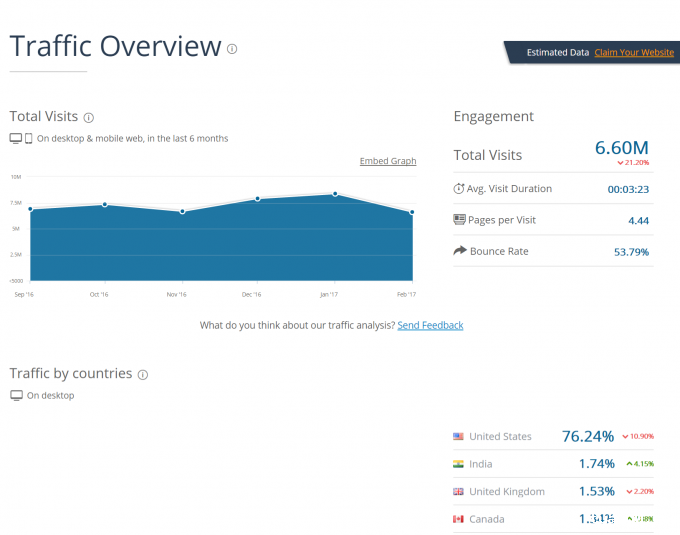Click the info icon beside Traffic Overview
The height and width of the screenshot is (535, 680).
pyautogui.click(x=232, y=48)
